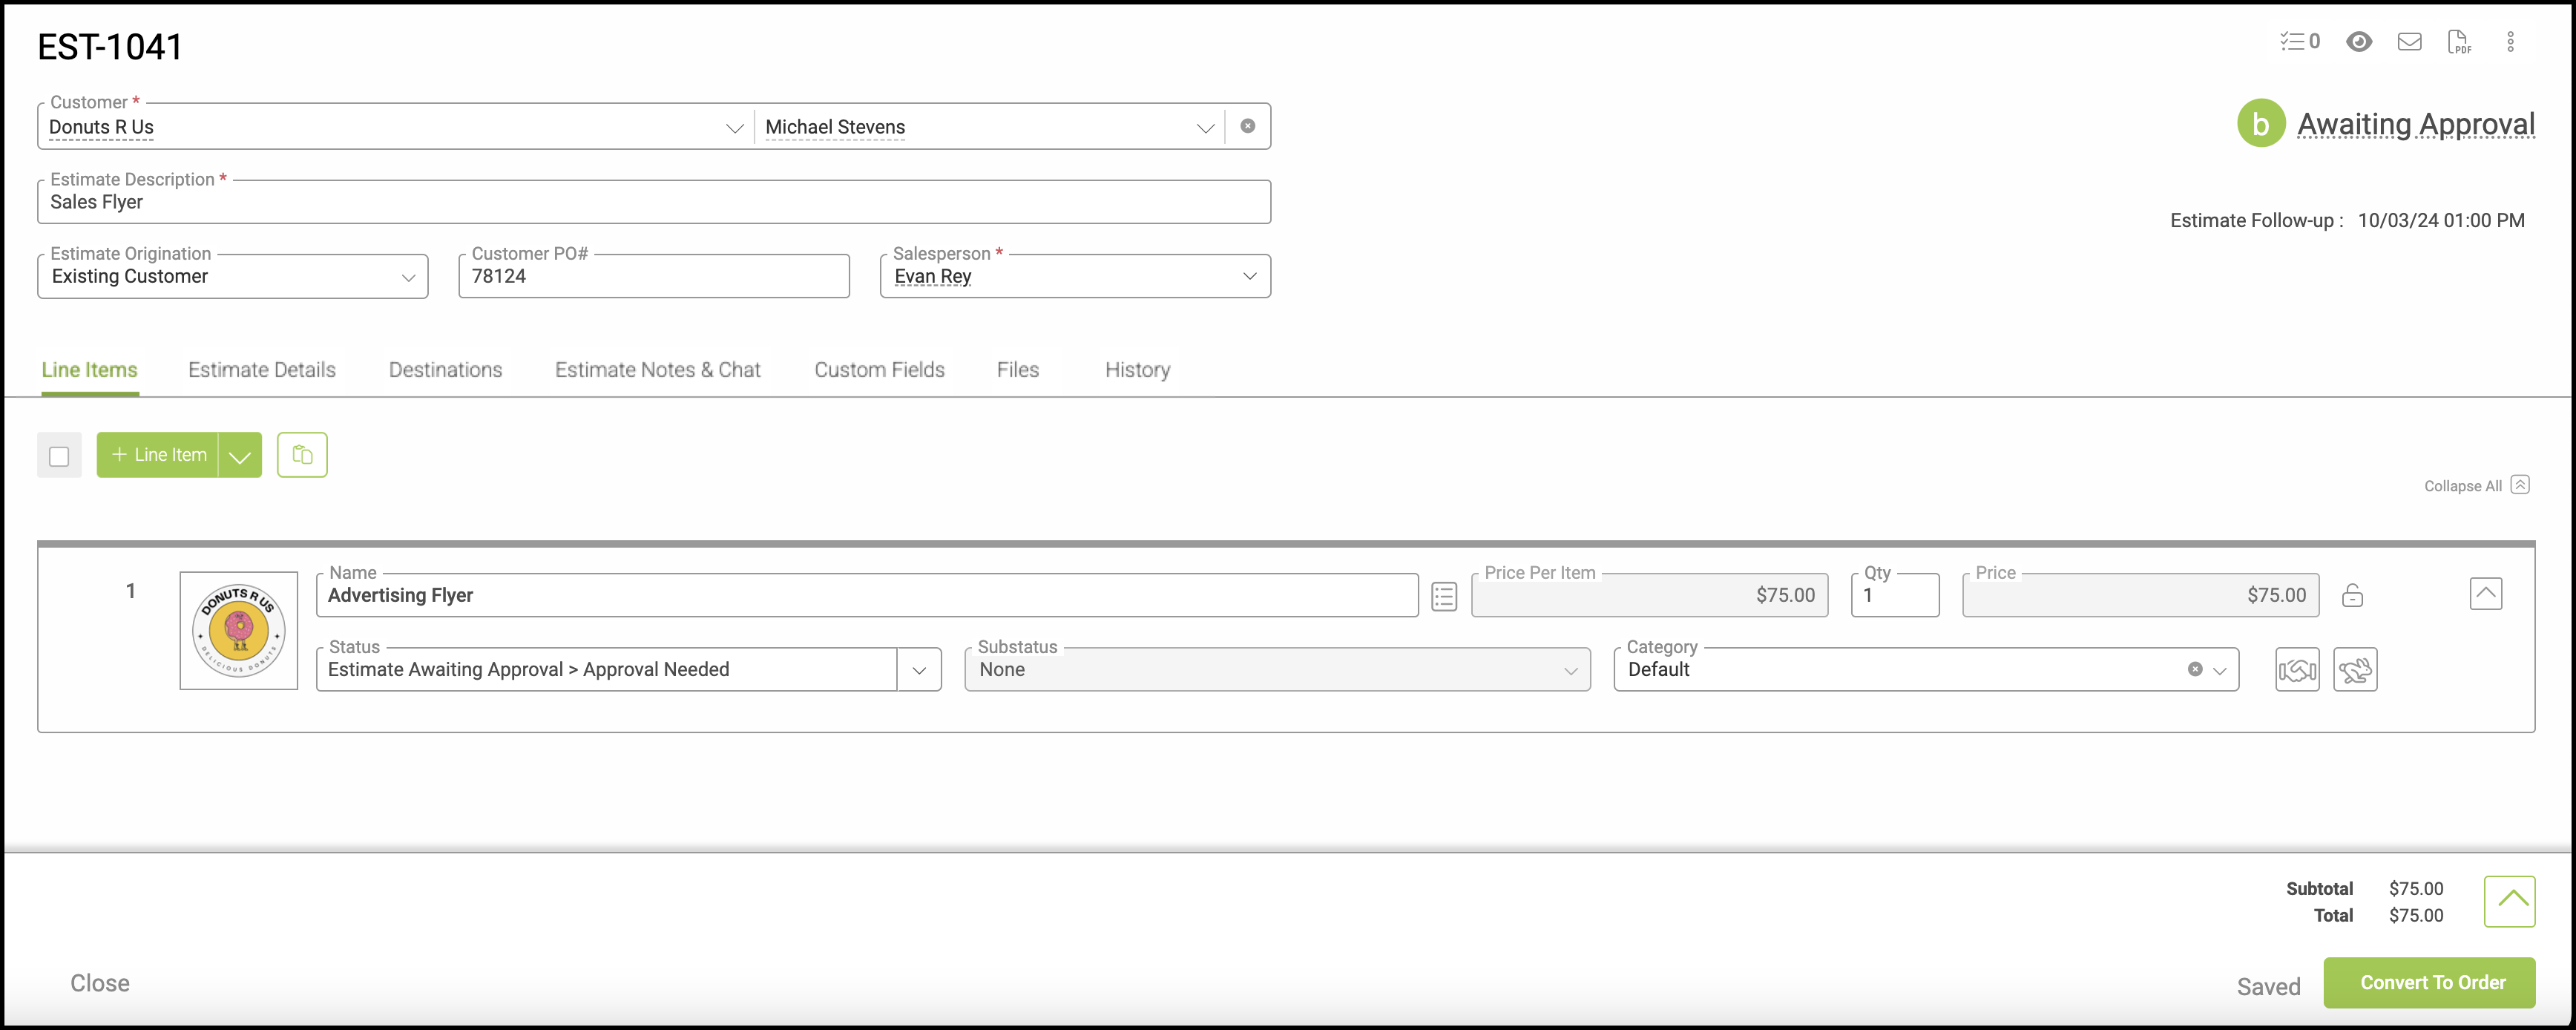
Task: Click the green status circle badge
Action: 2260,124
